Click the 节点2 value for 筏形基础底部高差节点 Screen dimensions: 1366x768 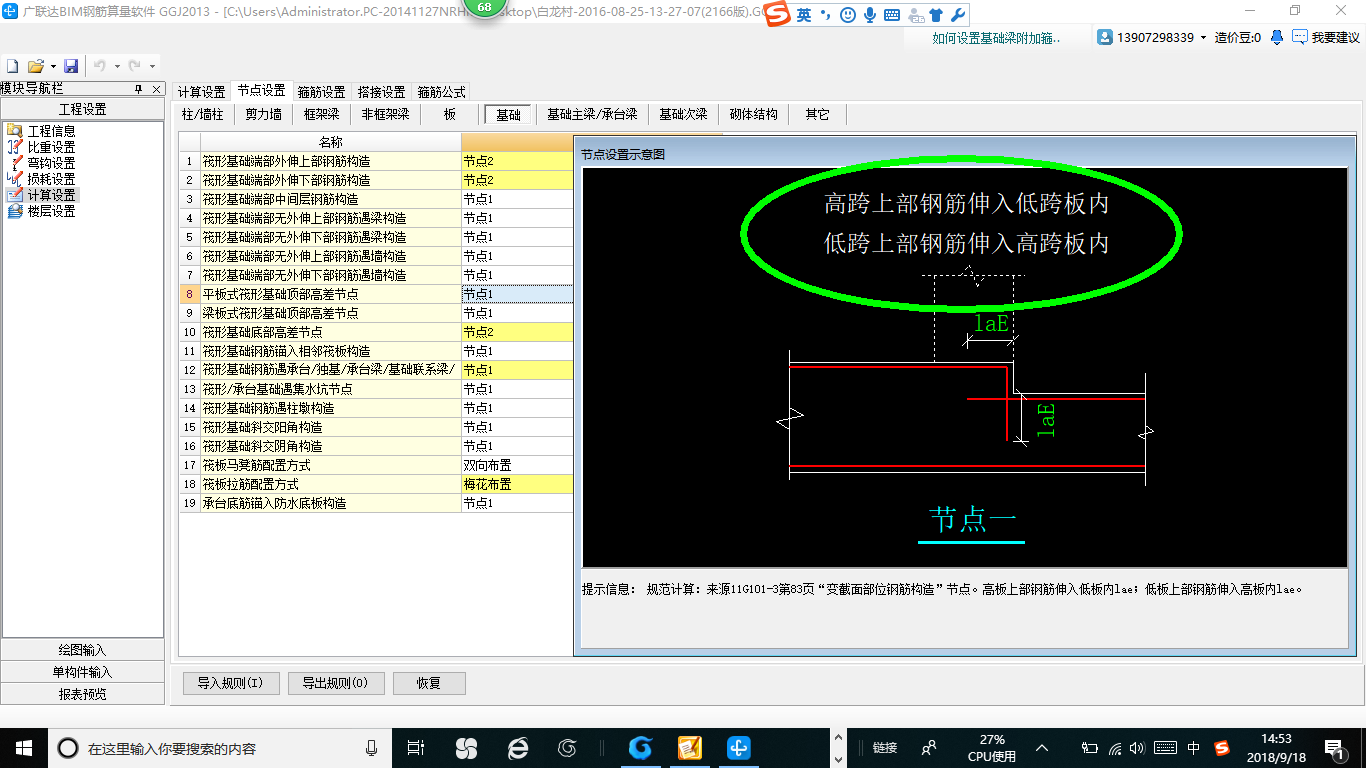coord(517,332)
